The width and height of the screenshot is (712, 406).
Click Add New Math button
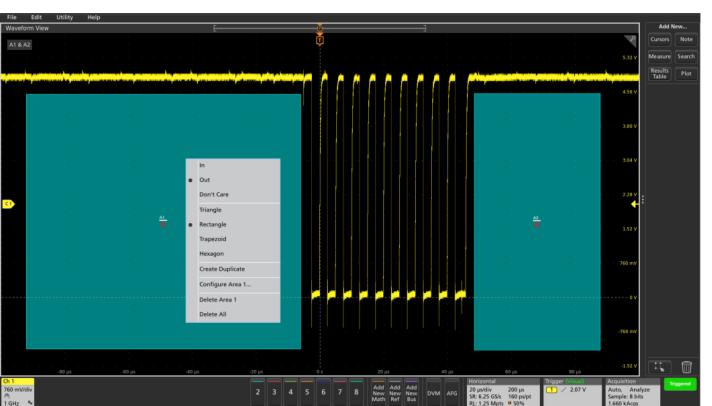pos(378,393)
